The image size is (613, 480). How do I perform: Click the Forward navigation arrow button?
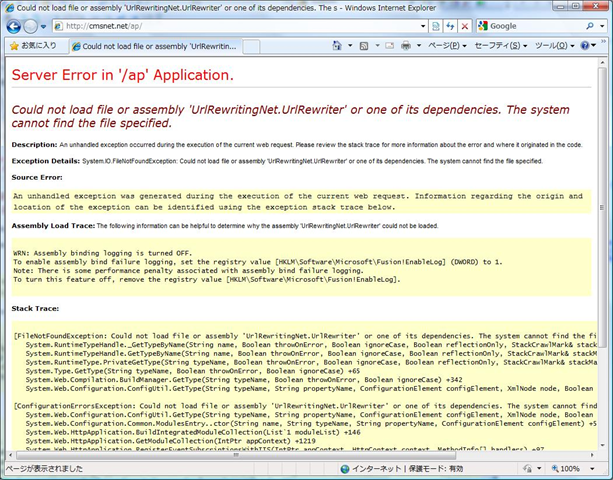point(30,27)
